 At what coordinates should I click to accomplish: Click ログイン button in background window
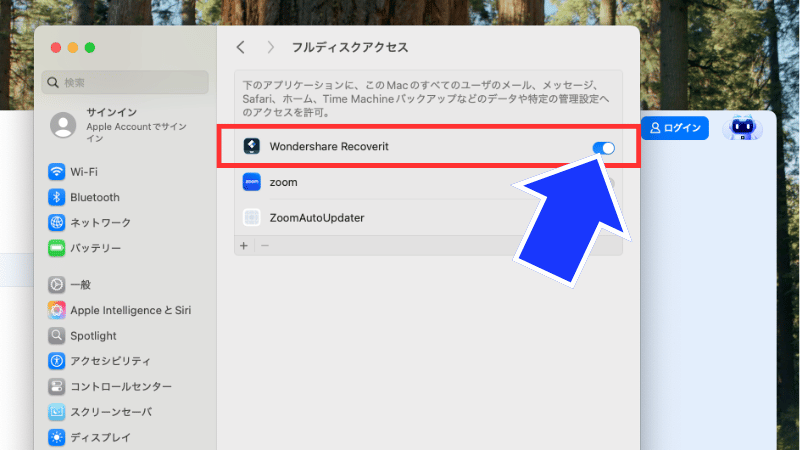point(675,128)
